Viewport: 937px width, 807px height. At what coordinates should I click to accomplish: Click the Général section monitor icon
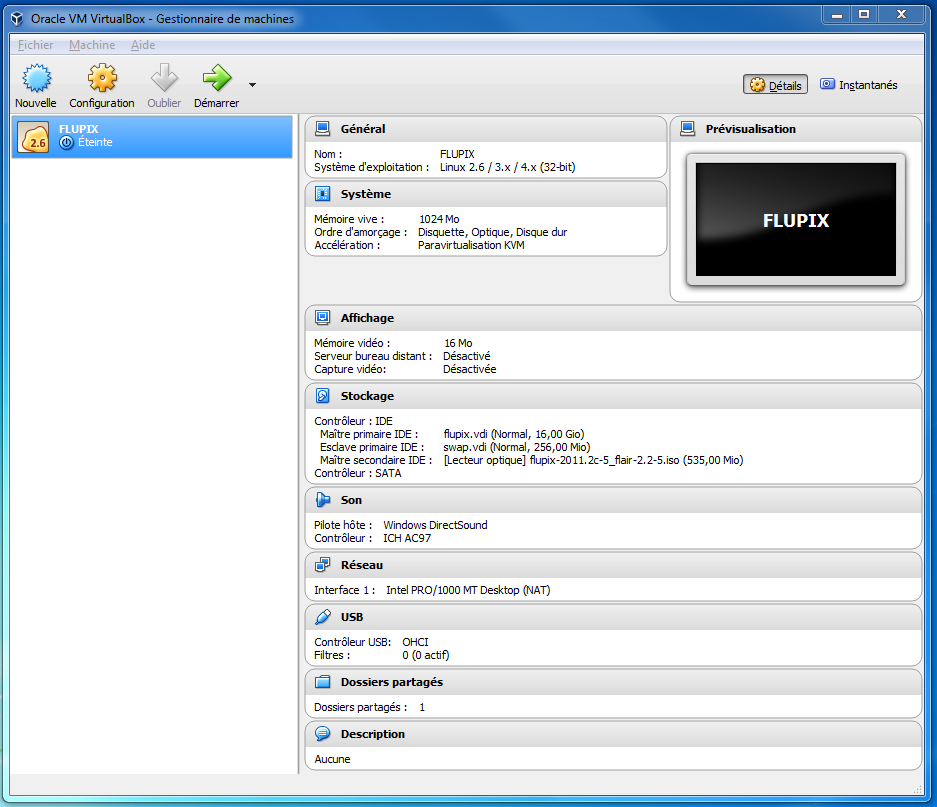coord(323,129)
